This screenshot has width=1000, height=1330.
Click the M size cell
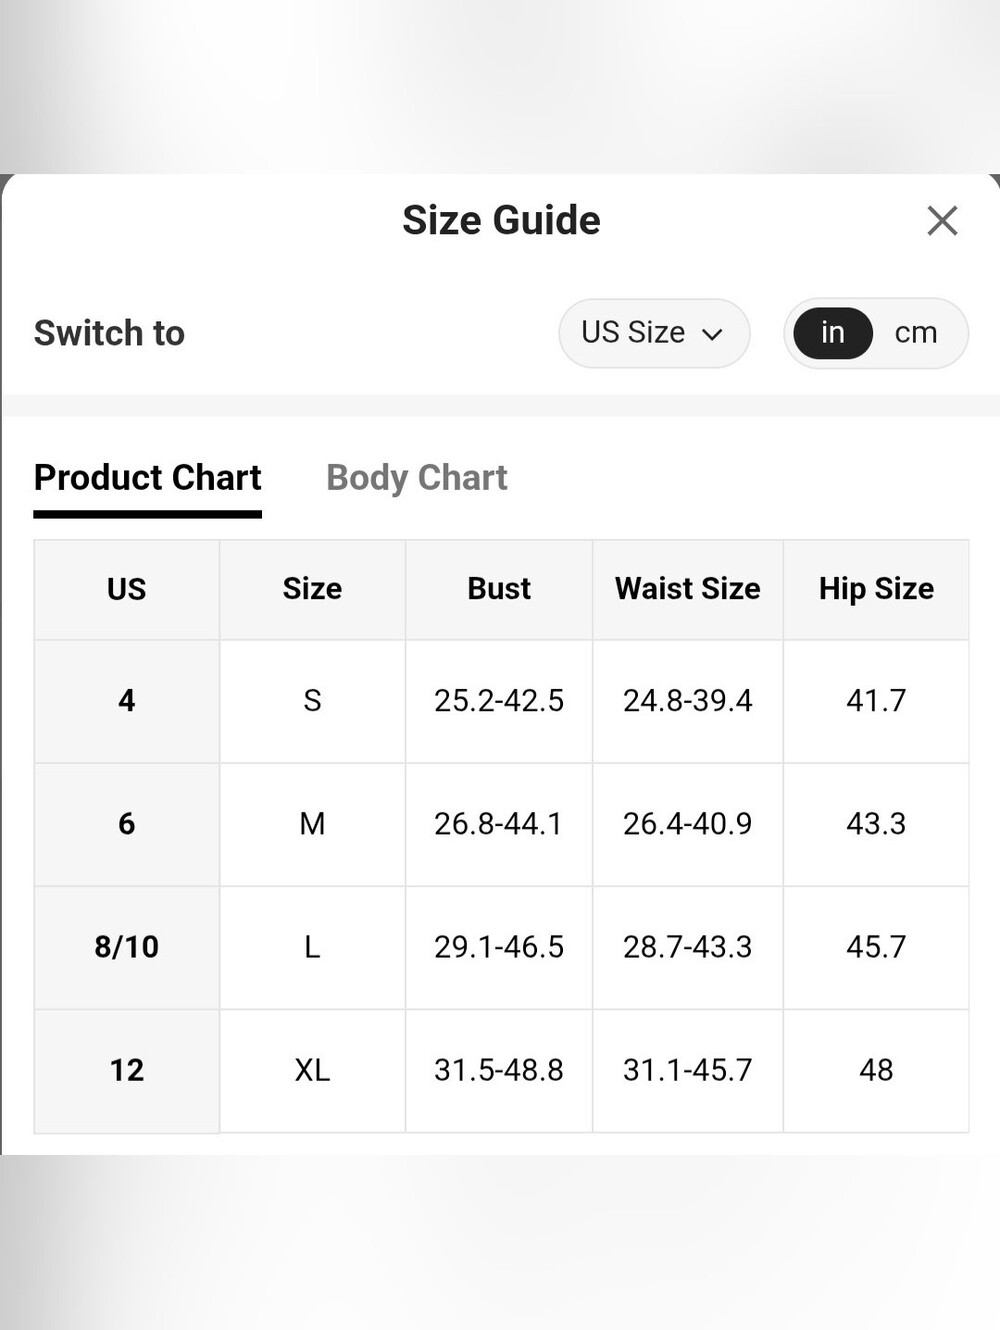tap(312, 824)
